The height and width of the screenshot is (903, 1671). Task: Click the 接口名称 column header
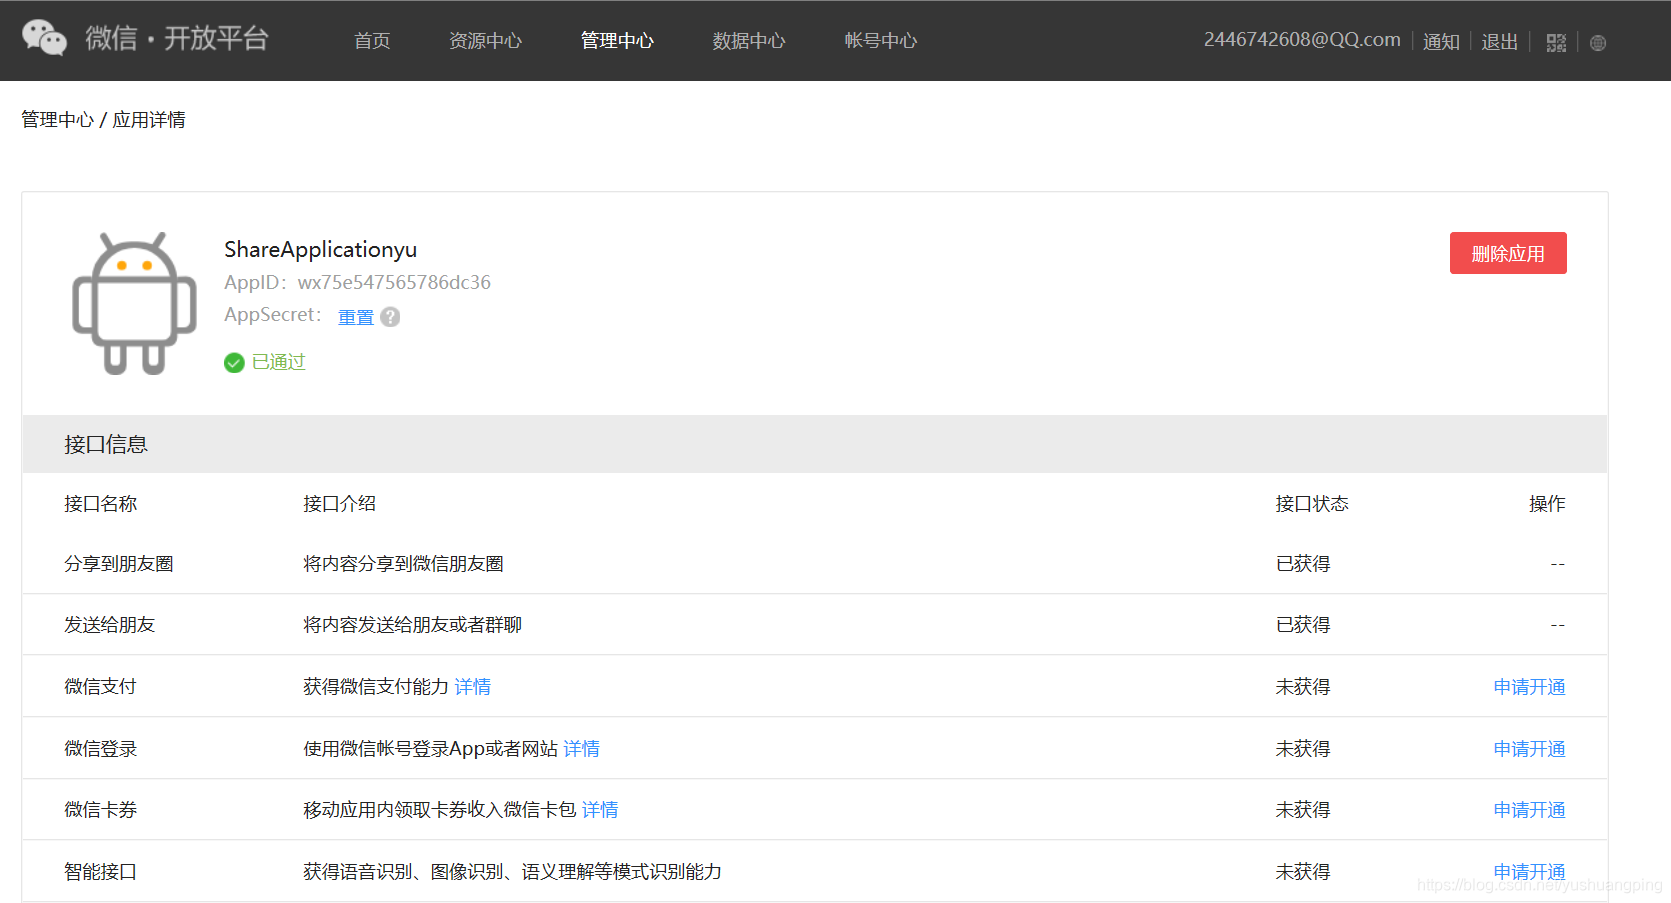(100, 504)
